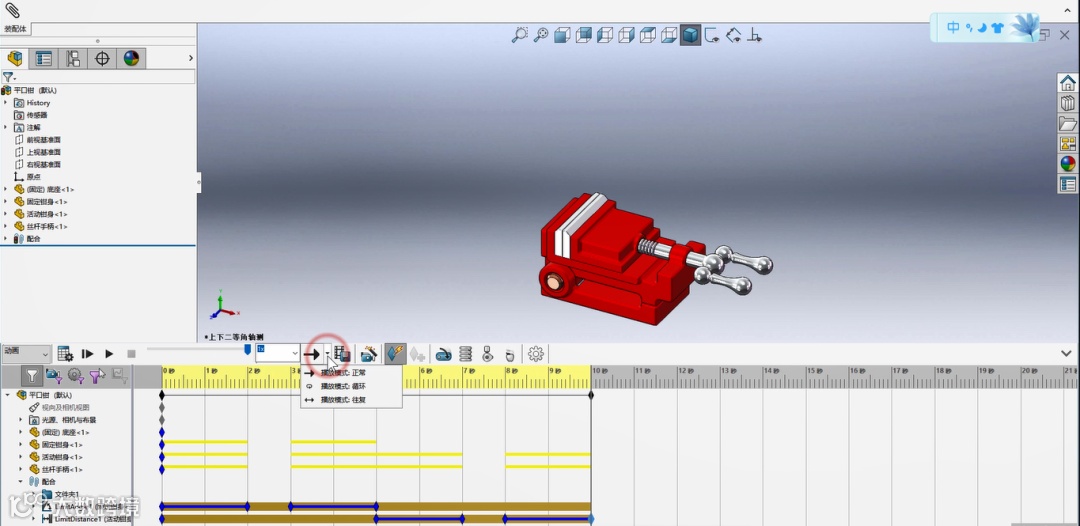1080x526 pixels.
Task: Click the playback time slider handle
Action: click(x=248, y=350)
